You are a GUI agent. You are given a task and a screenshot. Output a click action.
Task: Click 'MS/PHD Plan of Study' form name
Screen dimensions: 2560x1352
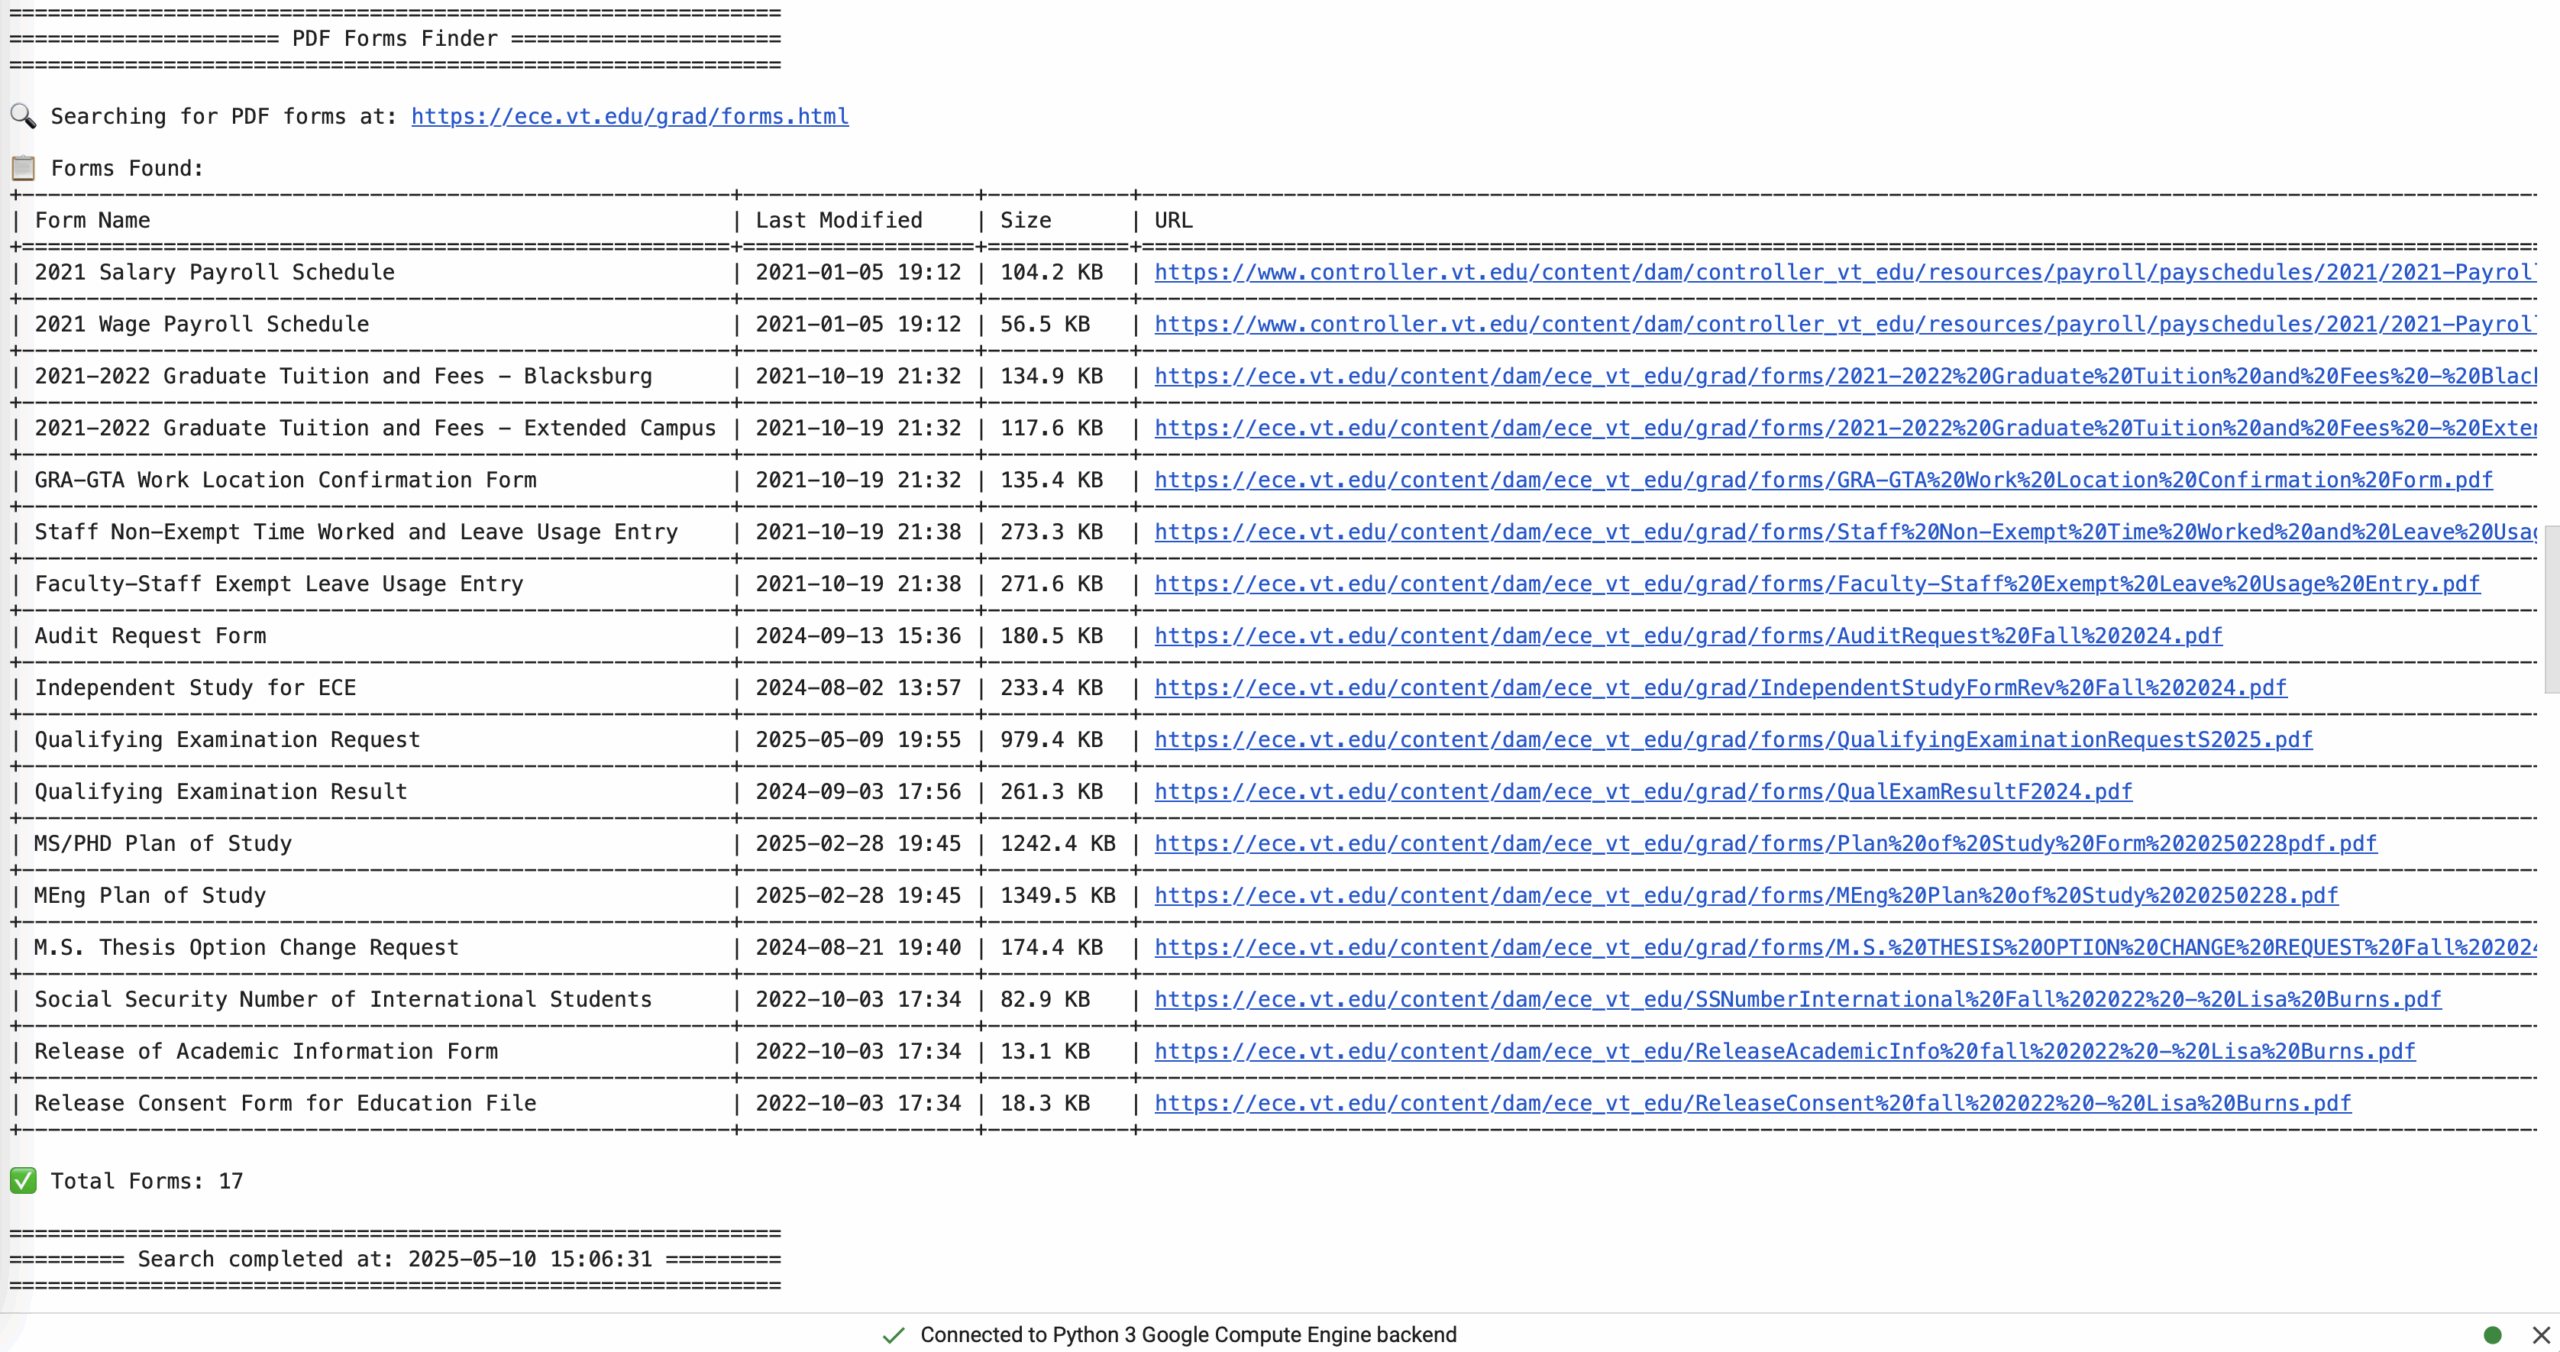pos(163,844)
